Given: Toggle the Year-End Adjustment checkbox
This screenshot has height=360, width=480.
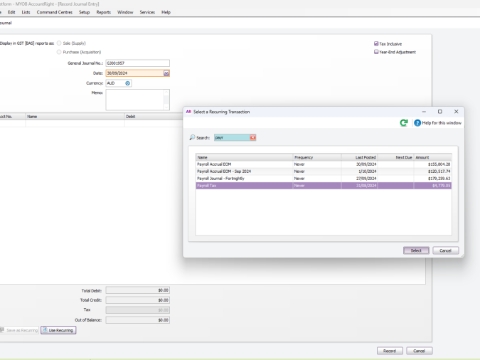Looking at the screenshot, I should pyautogui.click(x=376, y=52).
